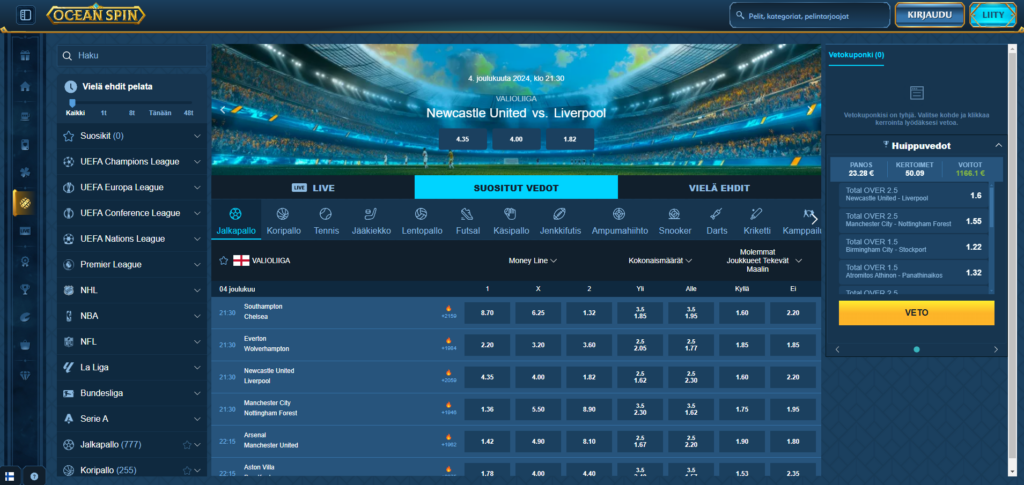The width and height of the screenshot is (1024, 485).
Task: Set time filter to 1t
Action: 103,113
